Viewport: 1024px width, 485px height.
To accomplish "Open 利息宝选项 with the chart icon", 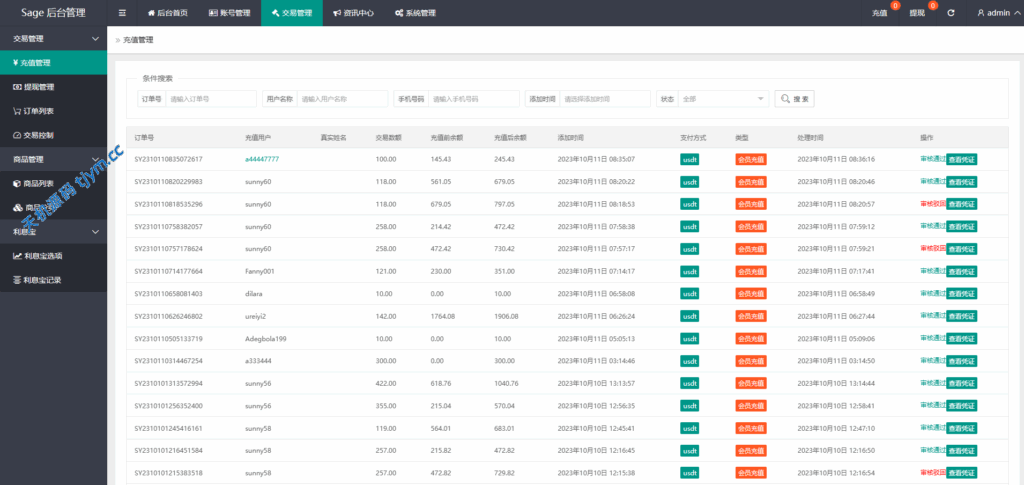I will 43,256.
